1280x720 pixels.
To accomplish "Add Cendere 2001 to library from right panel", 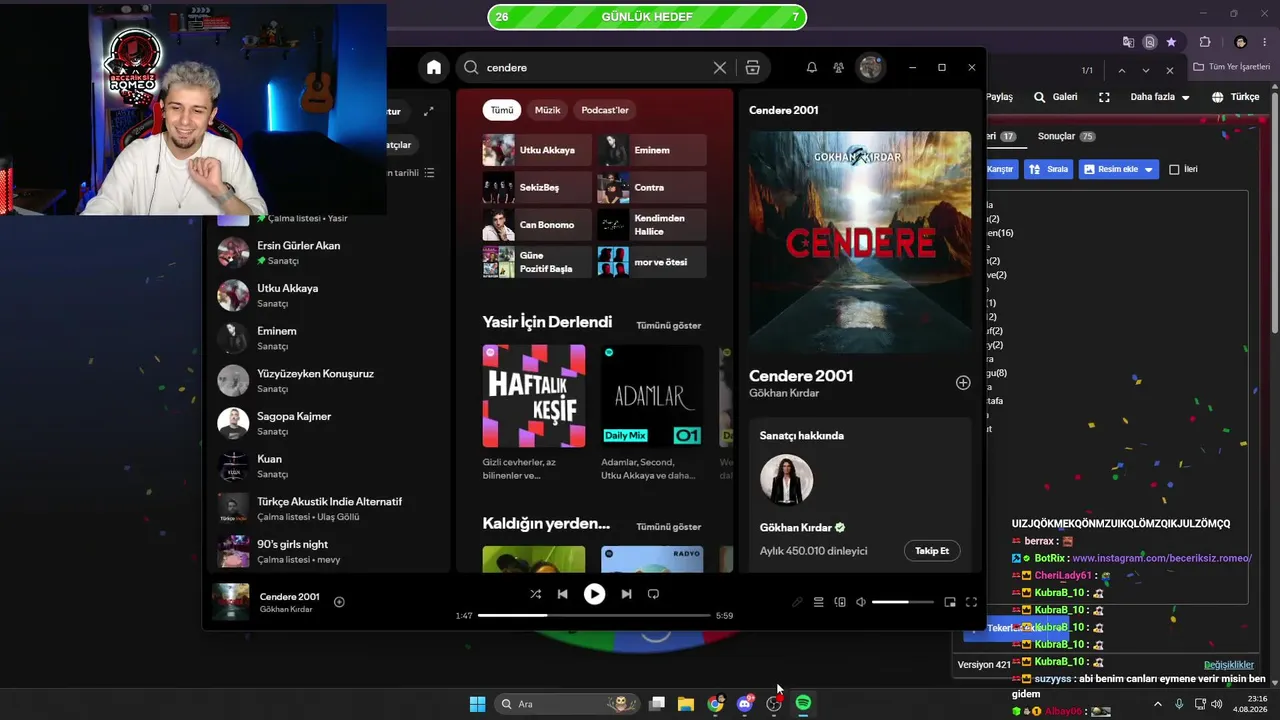I will pyautogui.click(x=963, y=383).
